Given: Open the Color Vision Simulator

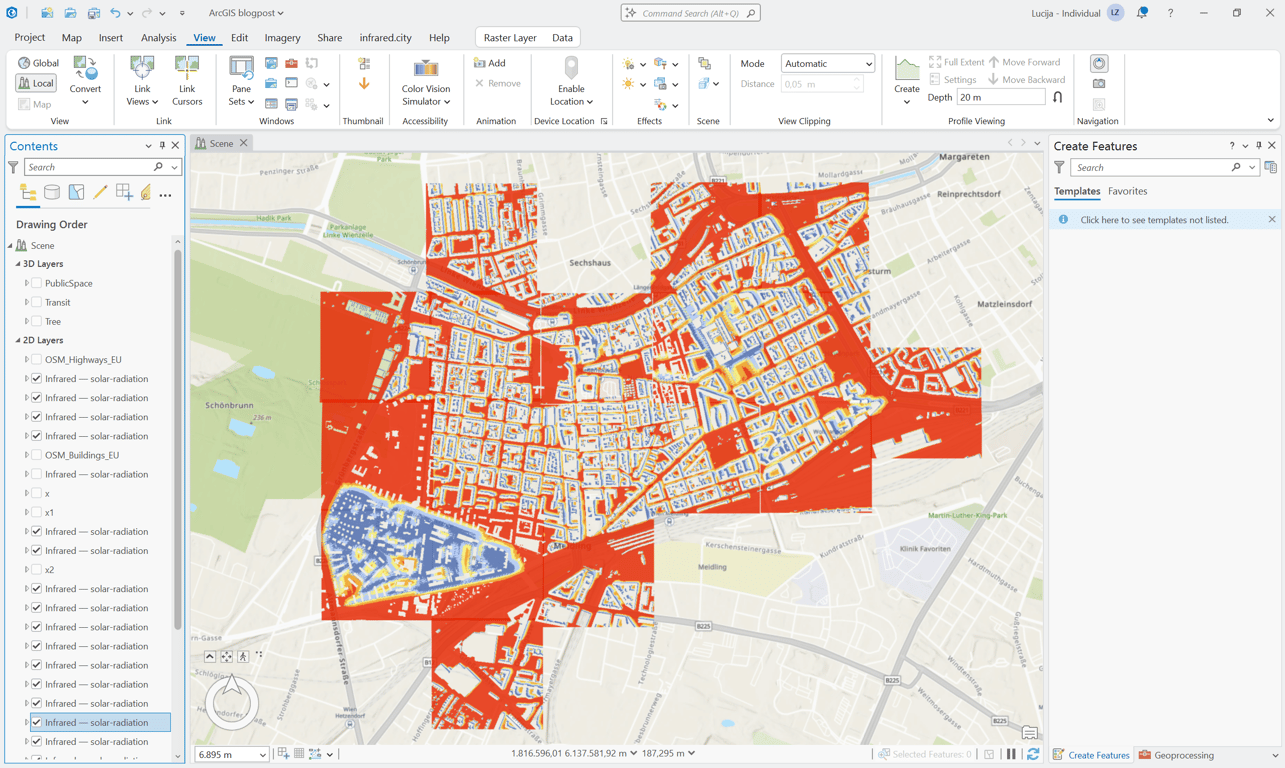Looking at the screenshot, I should pyautogui.click(x=426, y=82).
